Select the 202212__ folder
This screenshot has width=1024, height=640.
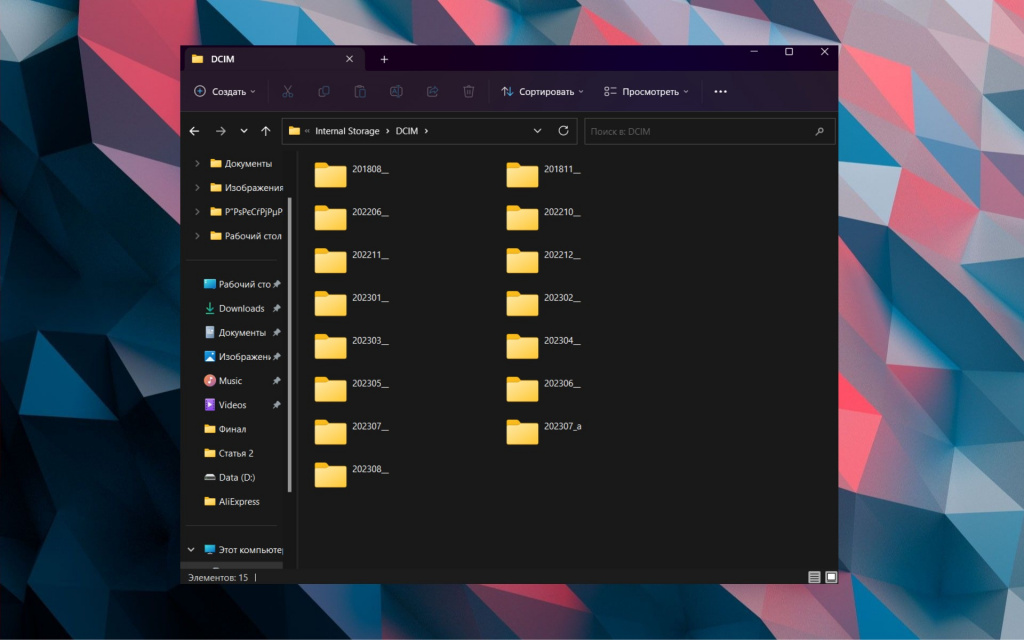(x=543, y=260)
